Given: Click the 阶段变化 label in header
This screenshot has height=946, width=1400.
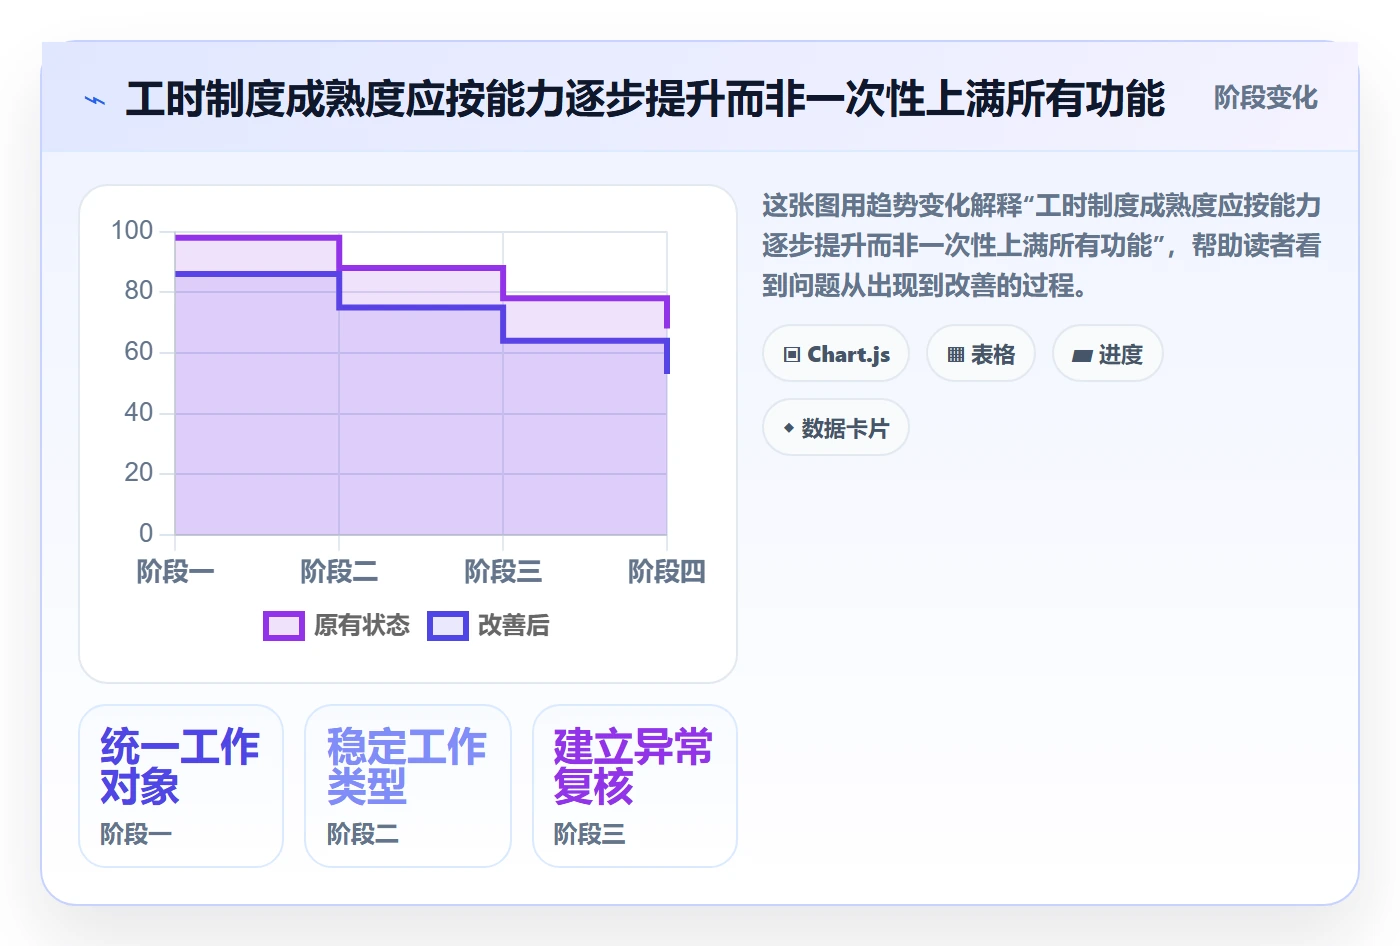Looking at the screenshot, I should point(1265,98).
